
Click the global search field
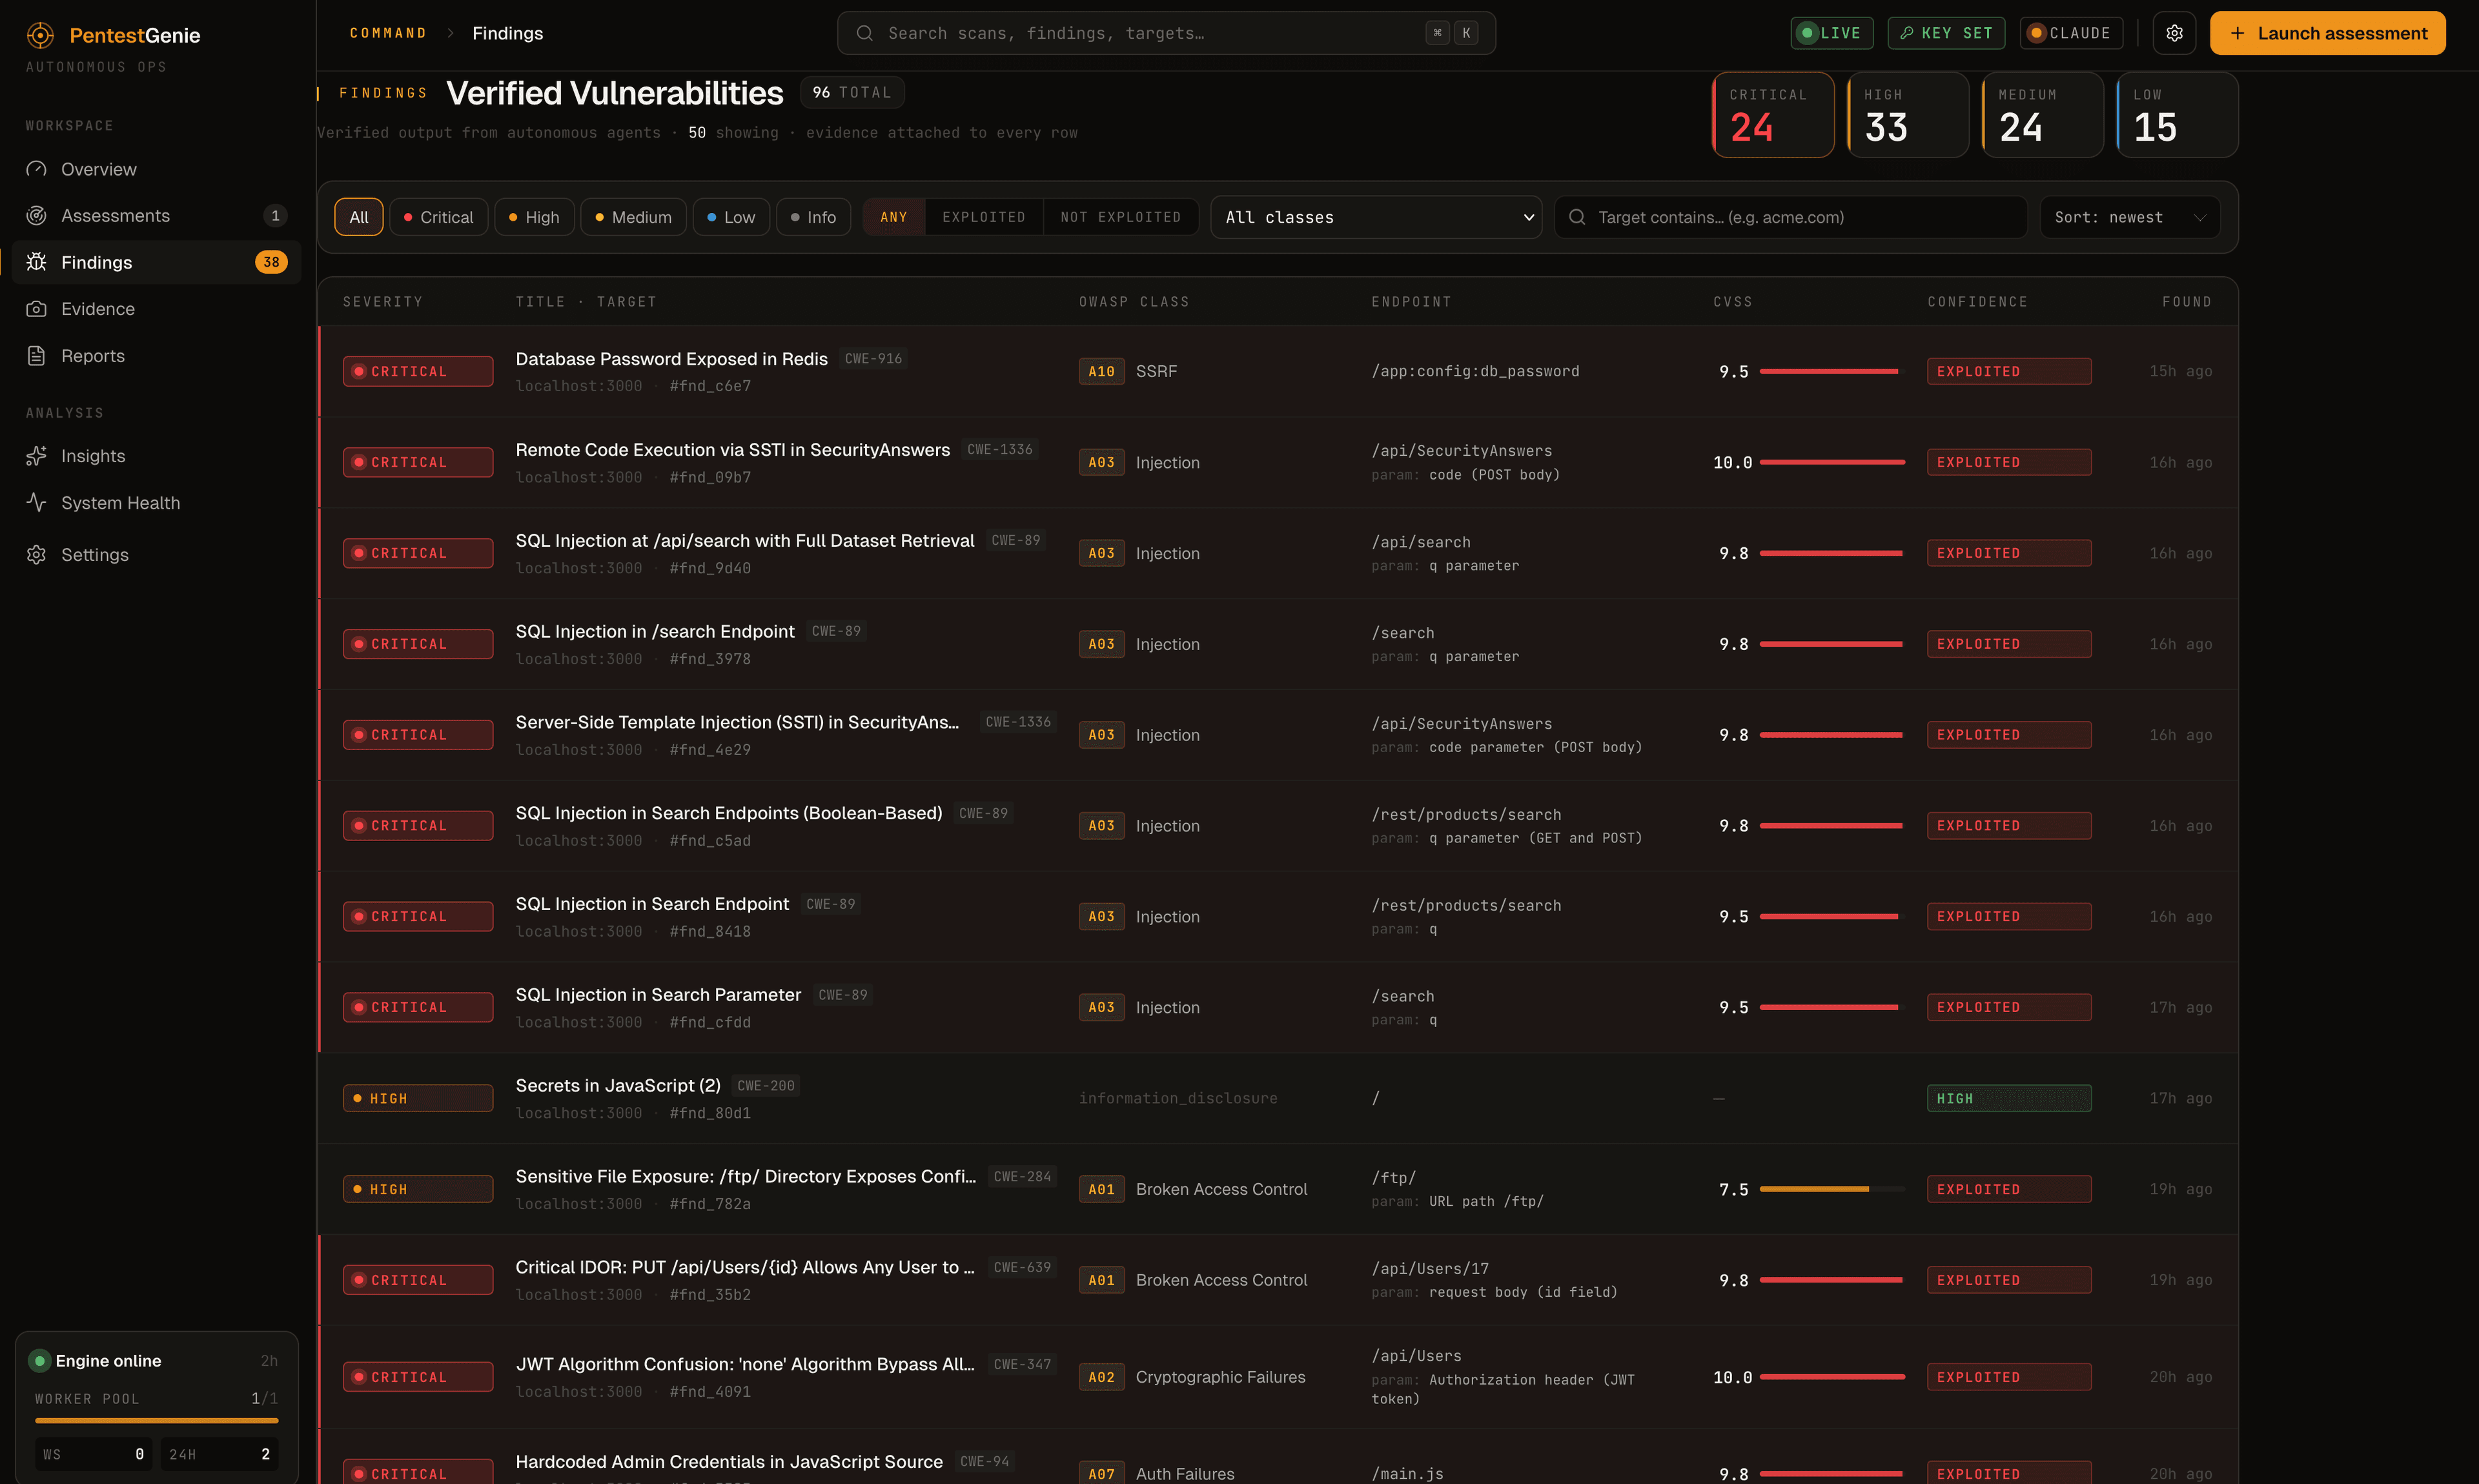pyautogui.click(x=1166, y=33)
